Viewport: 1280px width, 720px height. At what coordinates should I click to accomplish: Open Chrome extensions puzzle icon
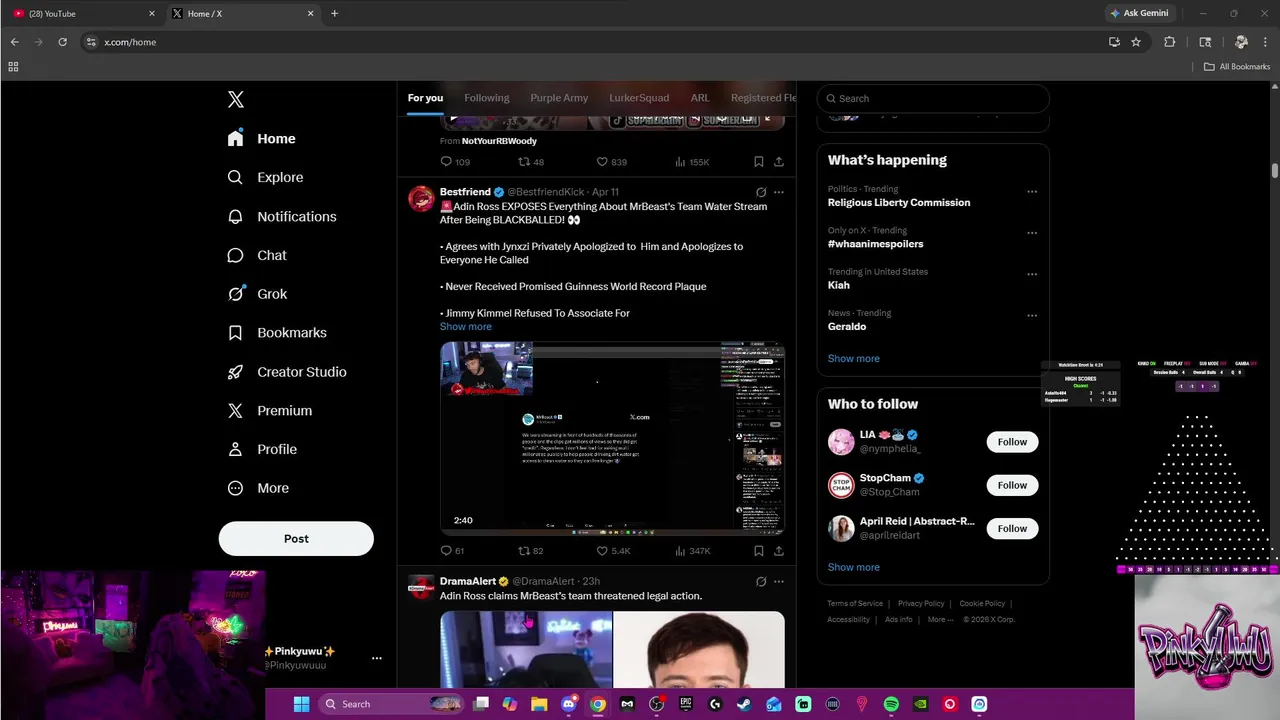[1169, 42]
